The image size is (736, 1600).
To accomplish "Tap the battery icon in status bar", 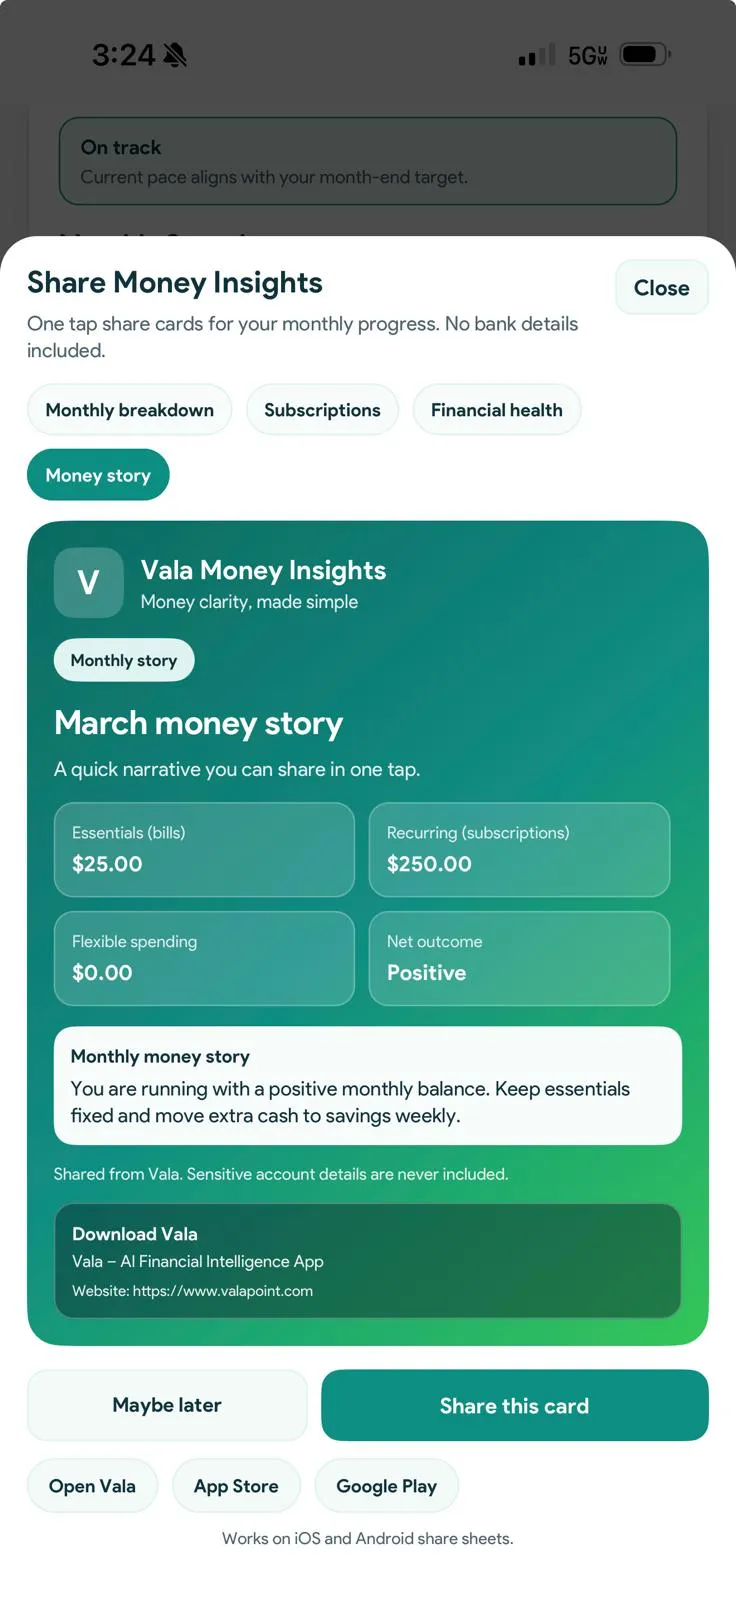I will pos(644,55).
